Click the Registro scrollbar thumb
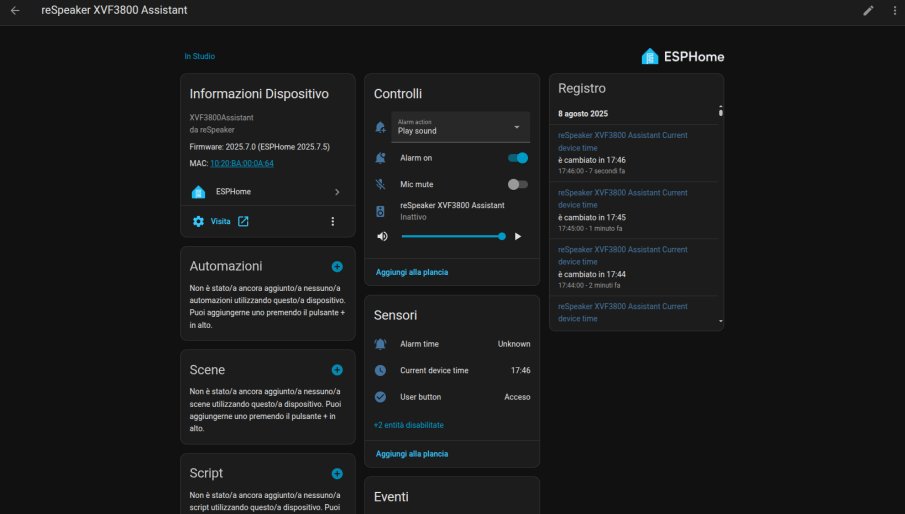Image resolution: width=905 pixels, height=514 pixels. (720, 111)
